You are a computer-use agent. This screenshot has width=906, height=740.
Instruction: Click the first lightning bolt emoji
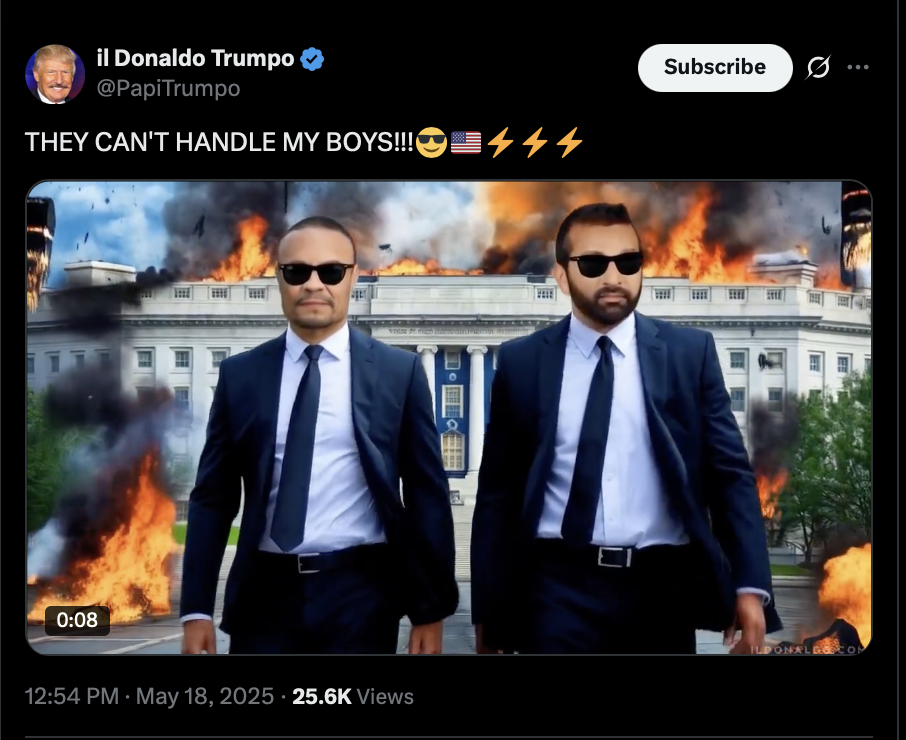[x=500, y=142]
